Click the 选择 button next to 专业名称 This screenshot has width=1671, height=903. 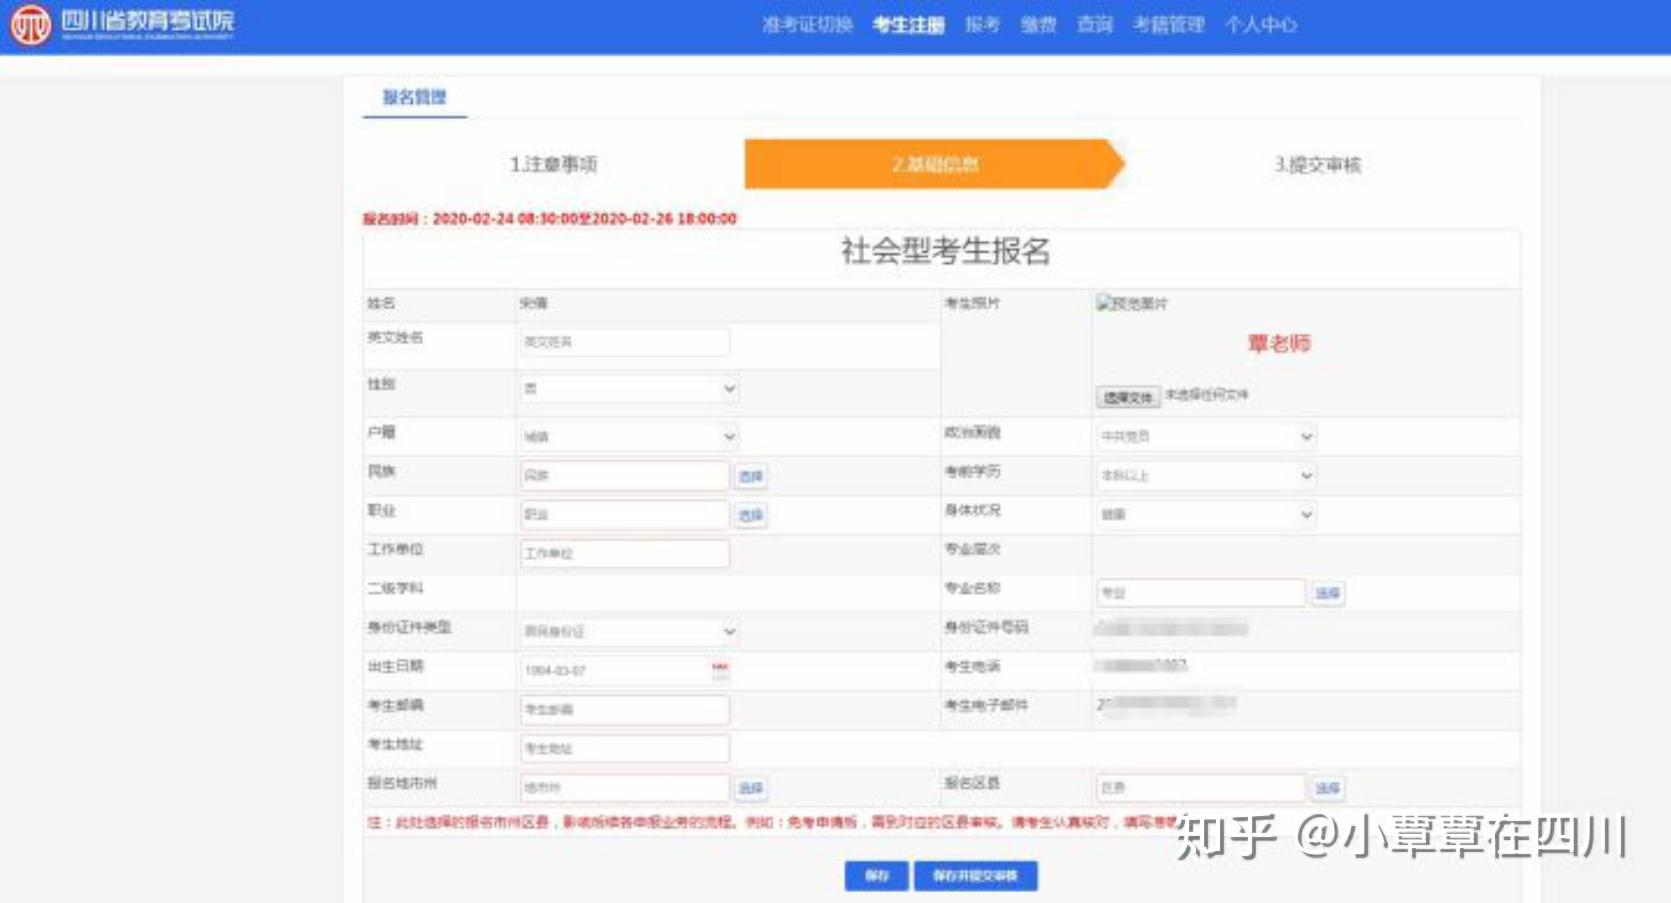[1327, 593]
